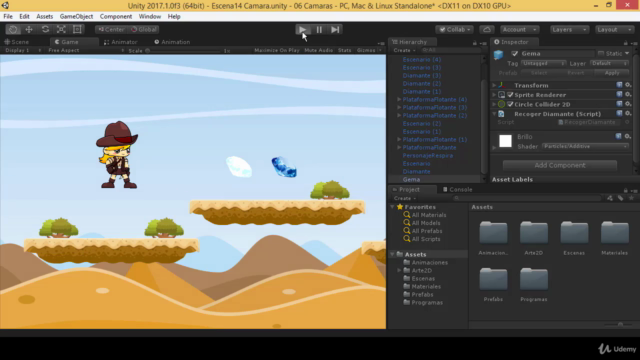Open Recoger Diamante script settings gear
The image size is (640, 360).
[628, 113]
